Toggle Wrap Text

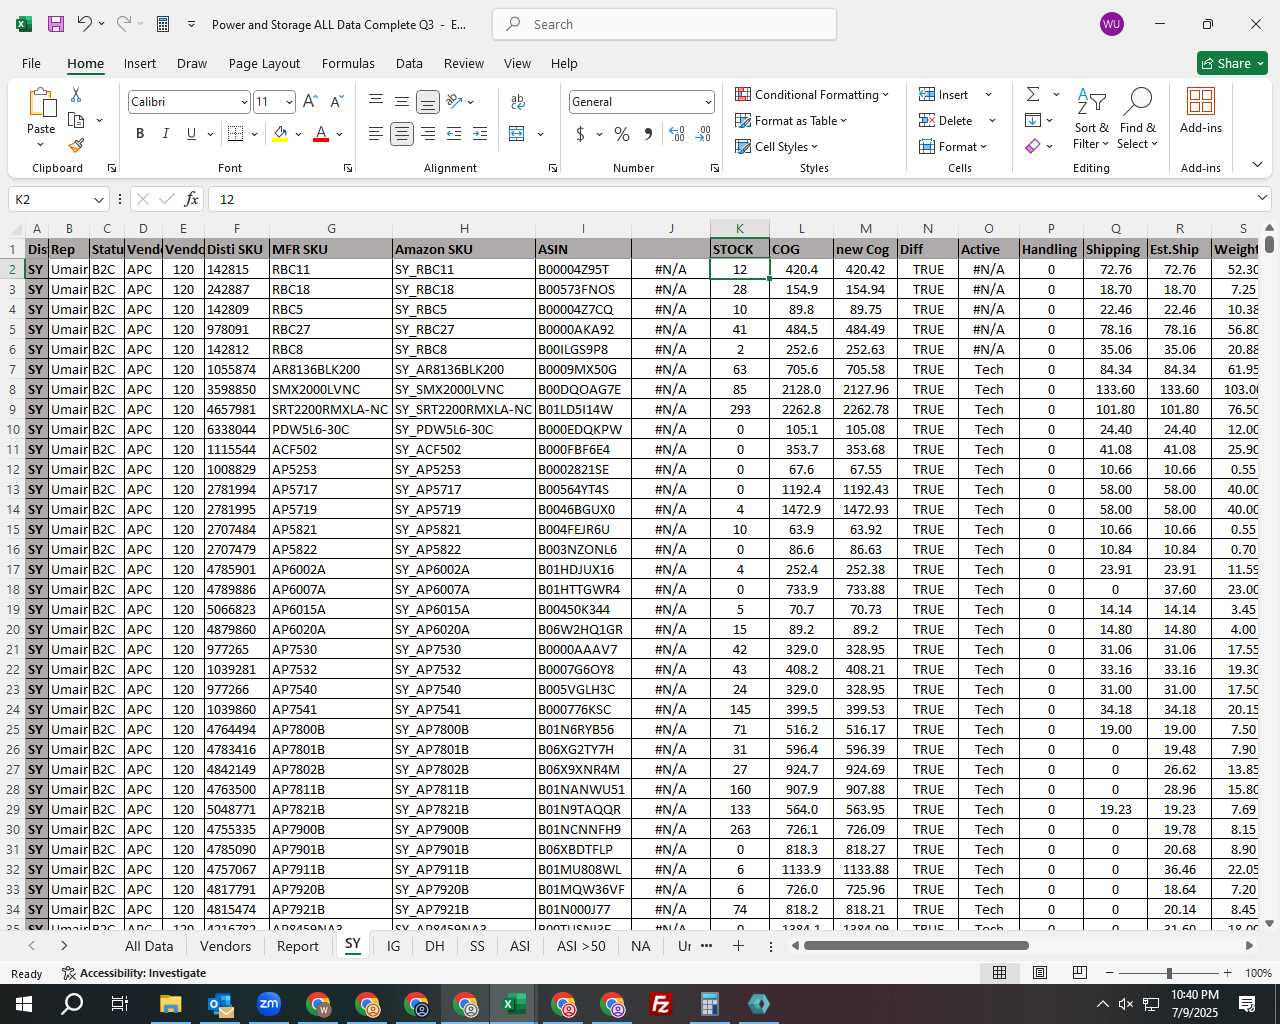point(518,102)
